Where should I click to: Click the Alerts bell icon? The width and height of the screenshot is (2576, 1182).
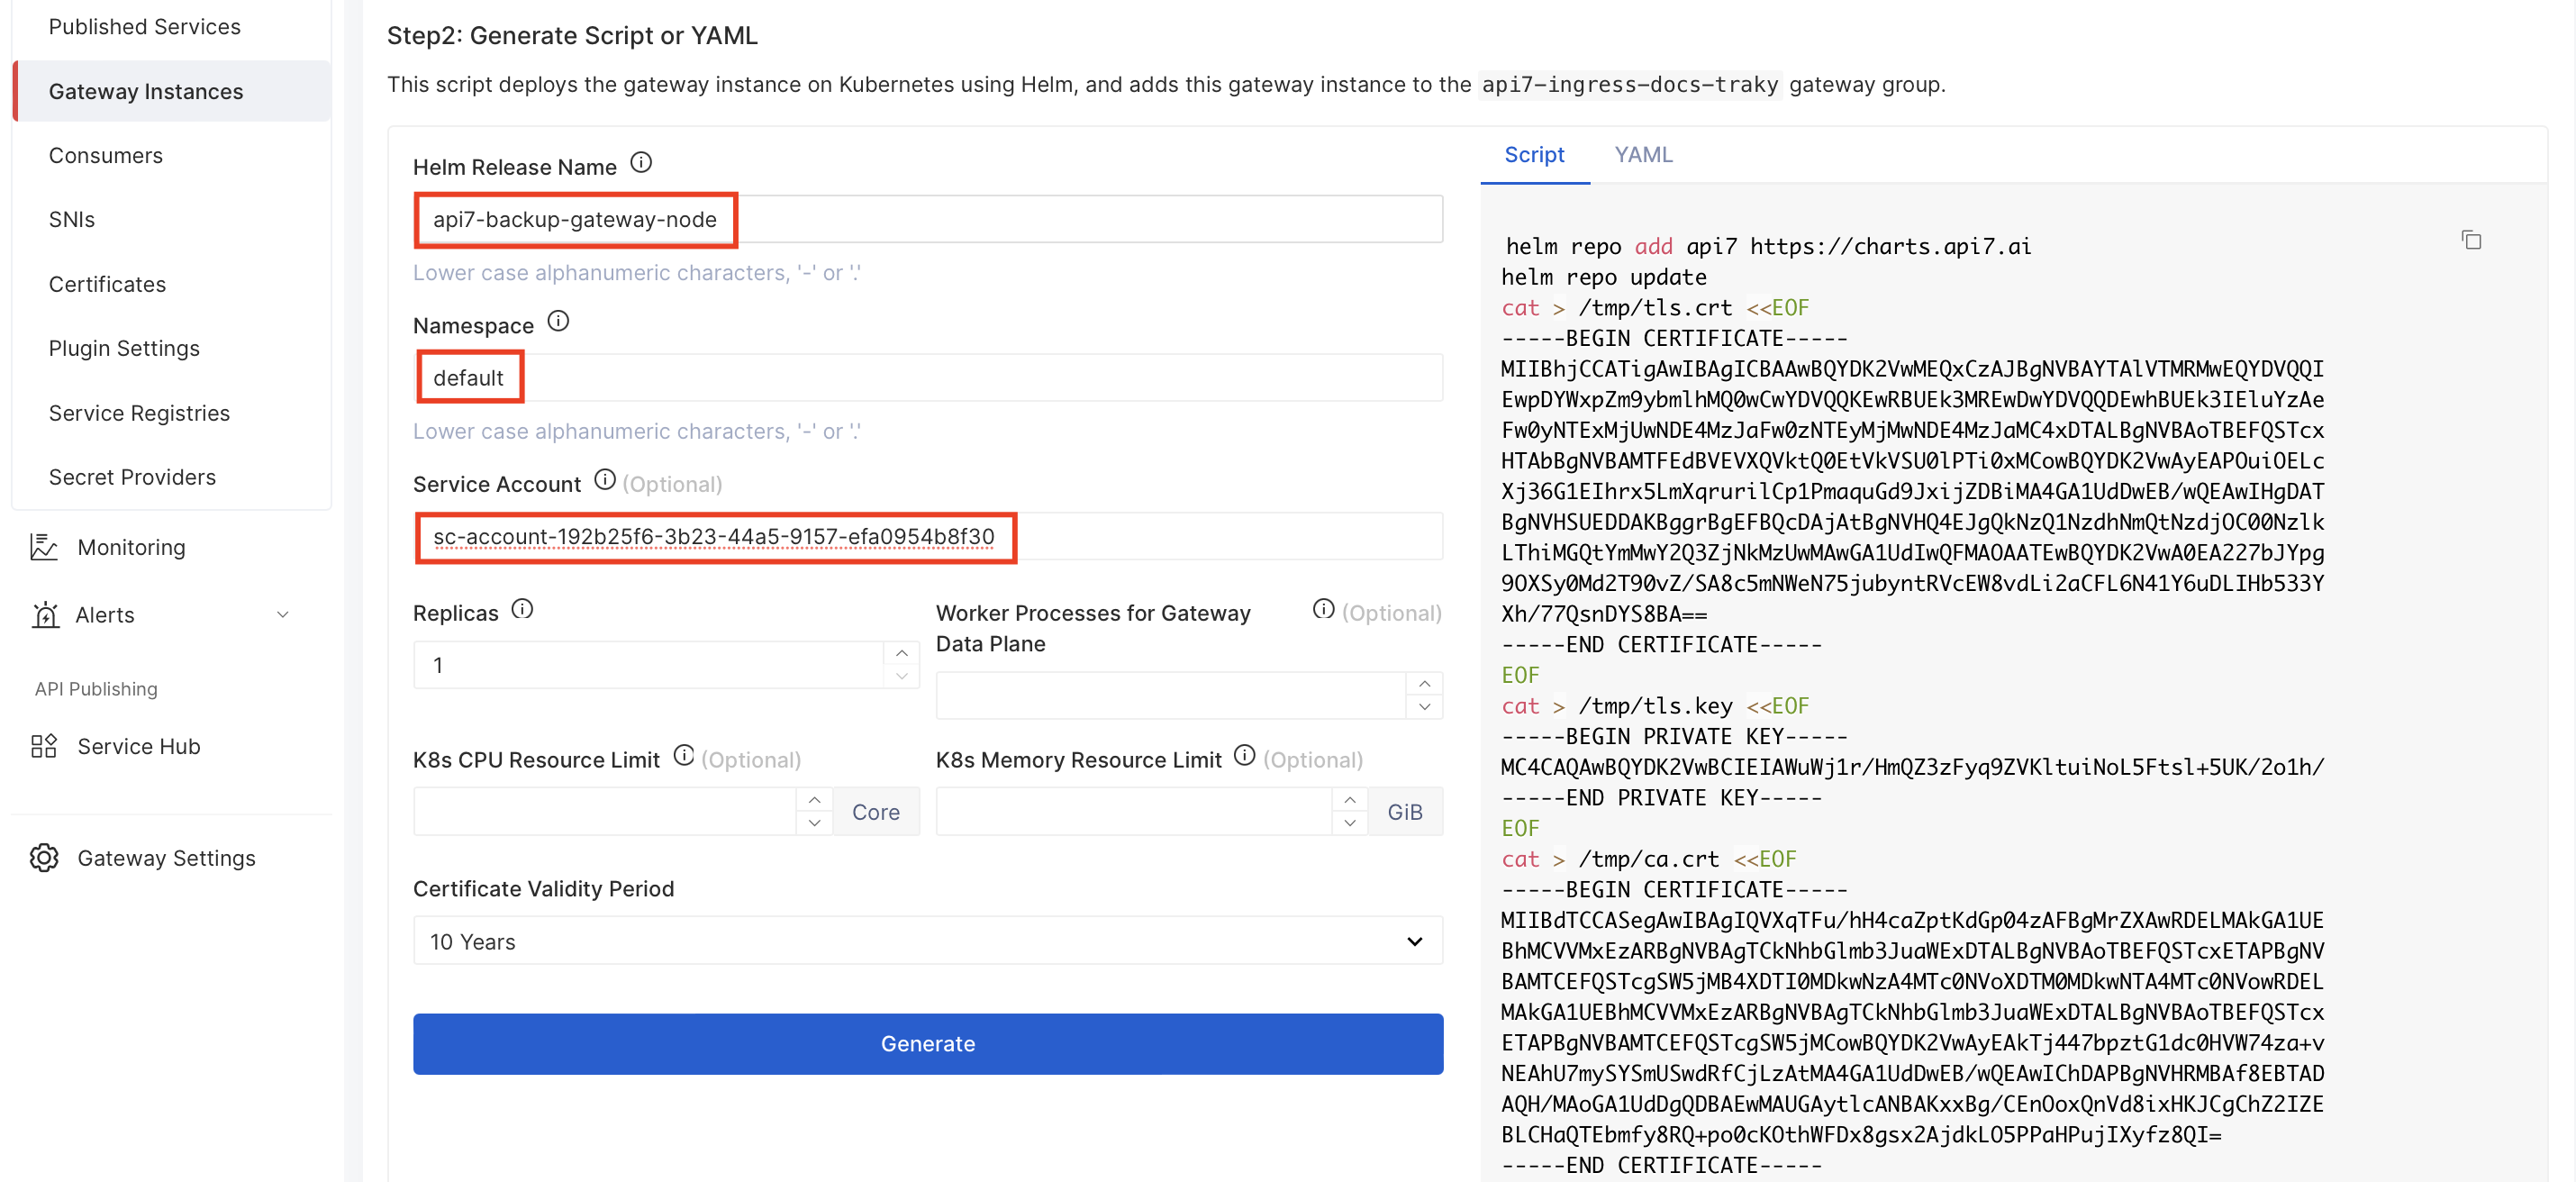coord(44,615)
